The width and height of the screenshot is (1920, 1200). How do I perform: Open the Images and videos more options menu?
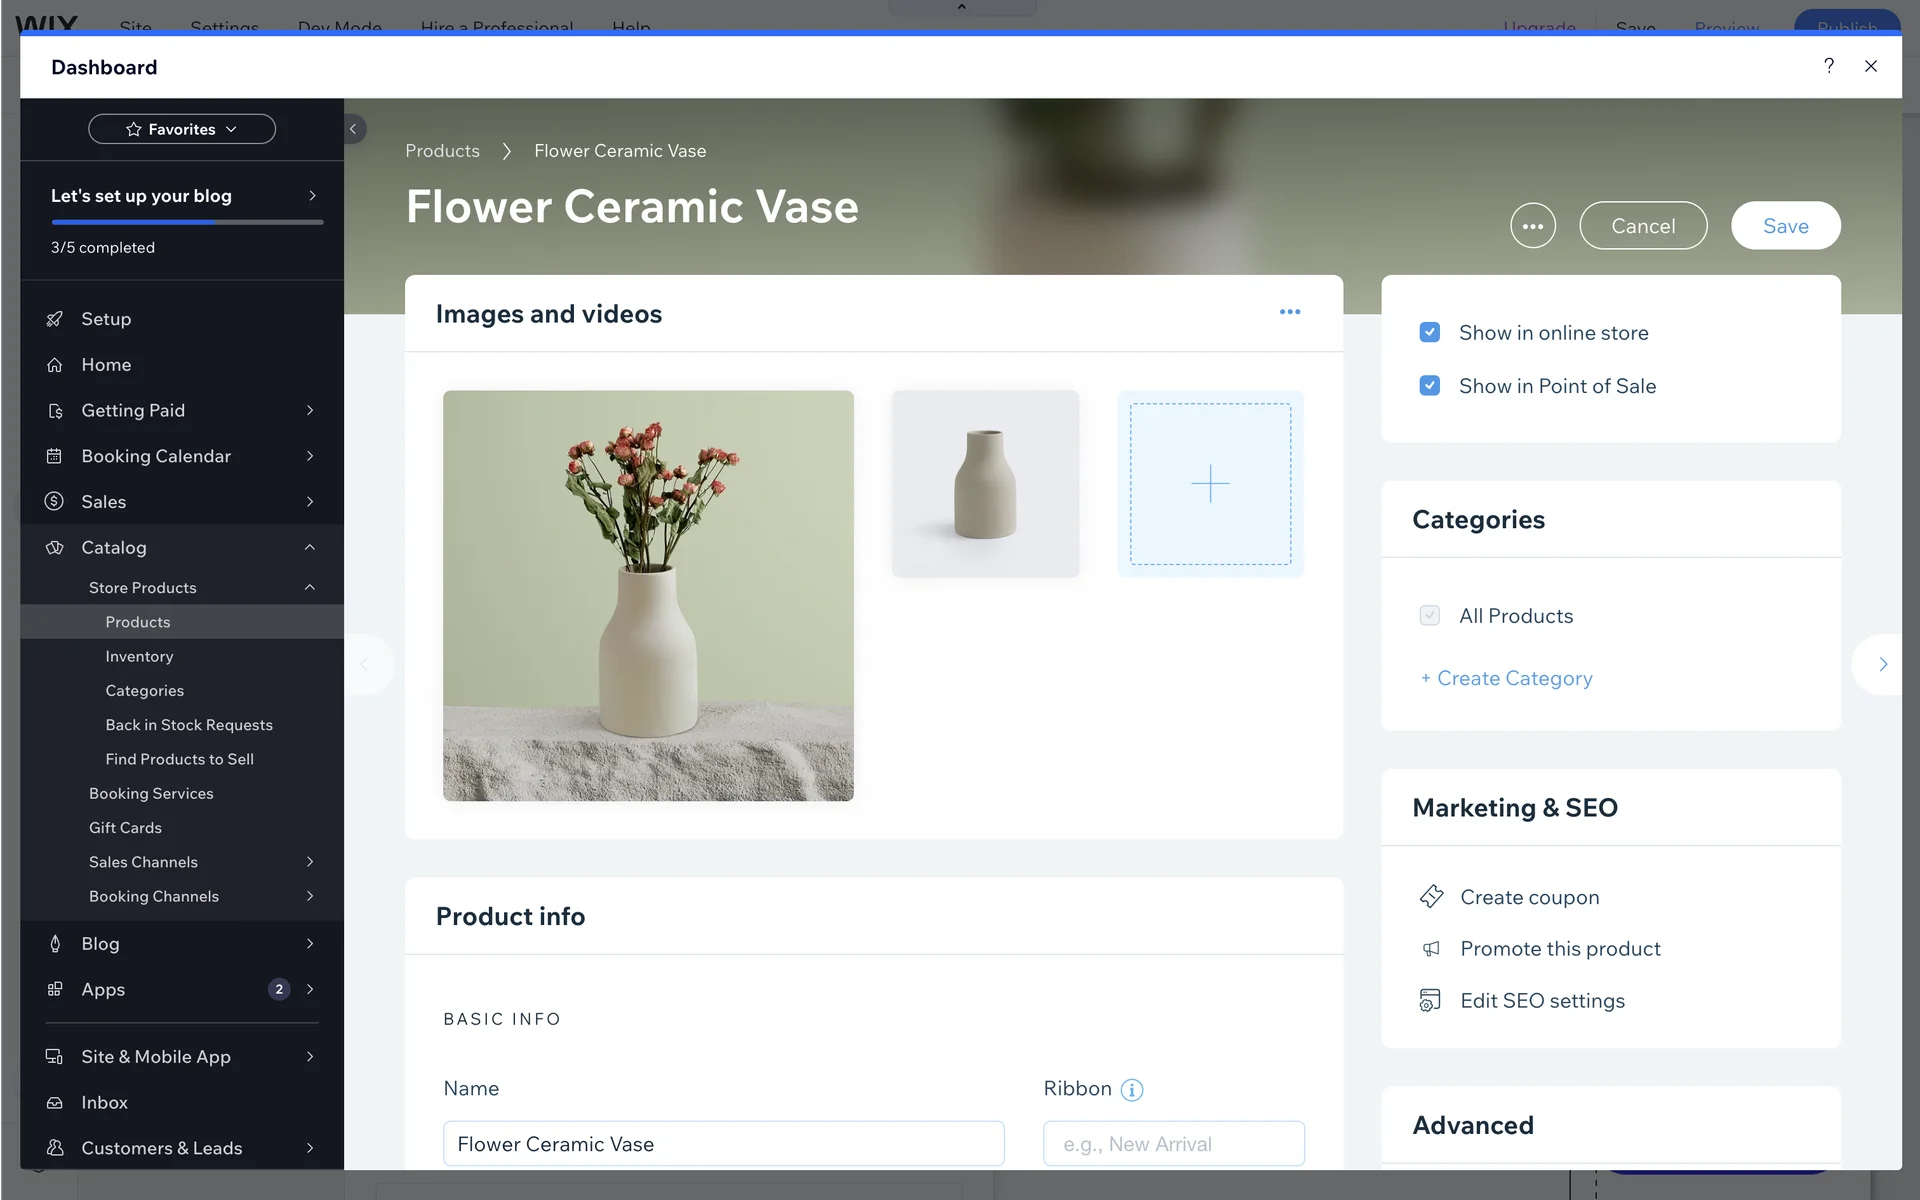1289,312
